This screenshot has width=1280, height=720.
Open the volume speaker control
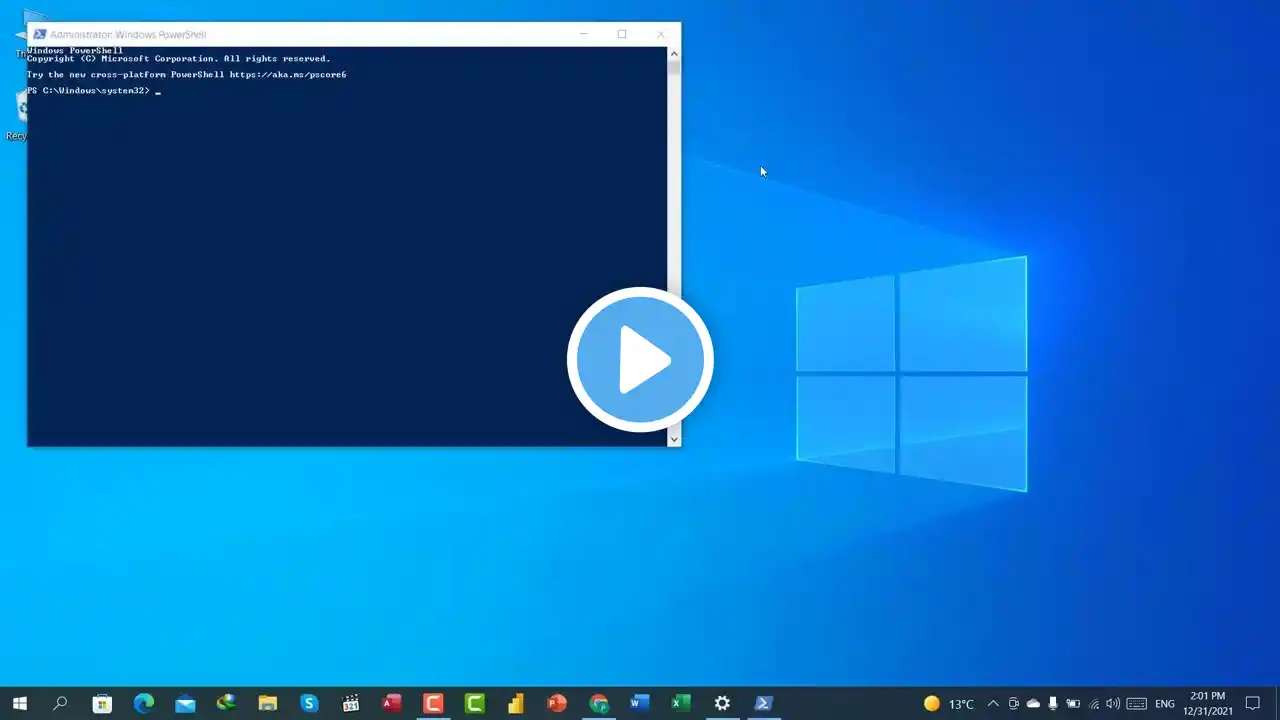(1113, 704)
